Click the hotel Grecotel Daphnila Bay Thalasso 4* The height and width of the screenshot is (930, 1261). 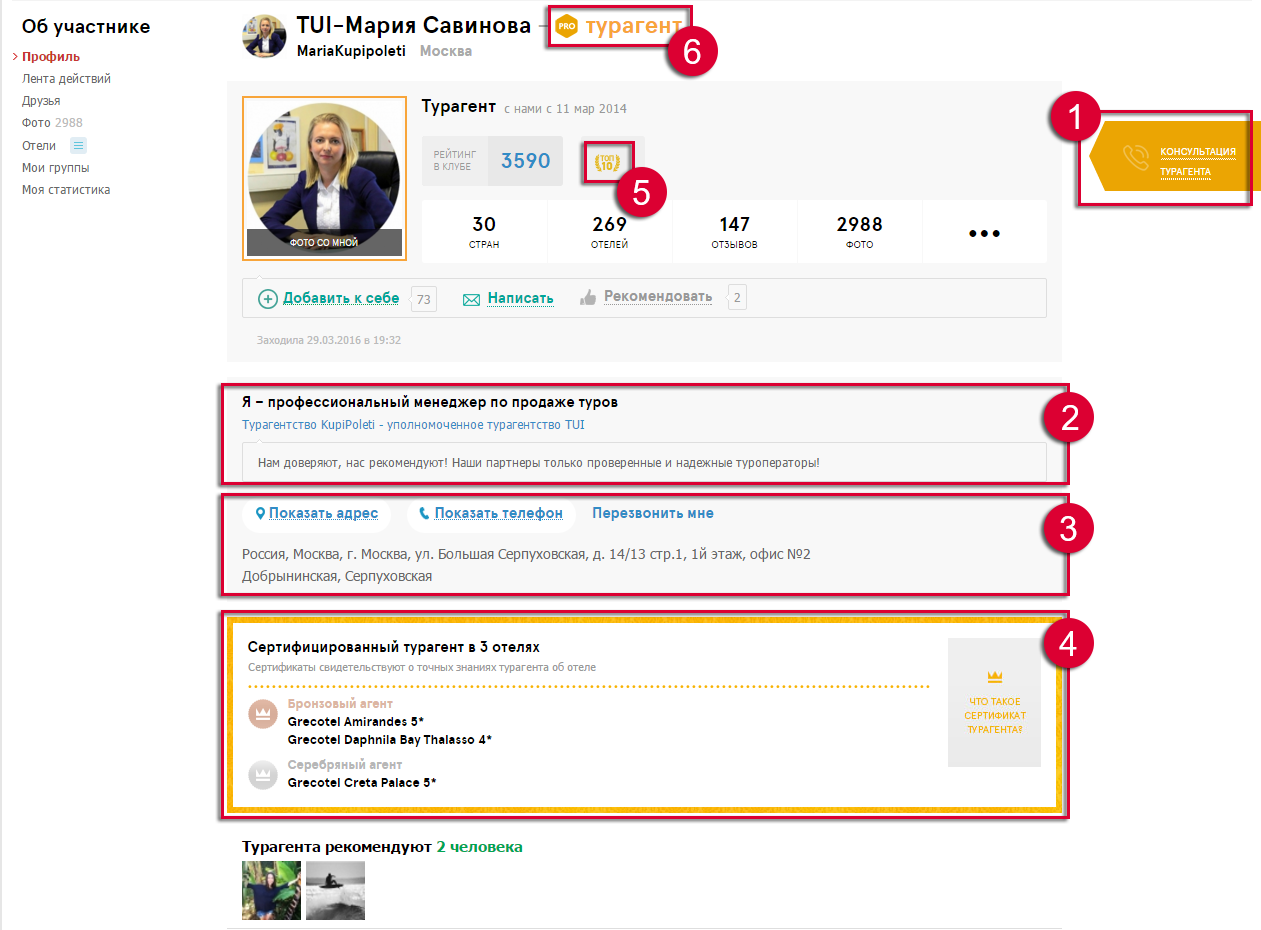[390, 740]
